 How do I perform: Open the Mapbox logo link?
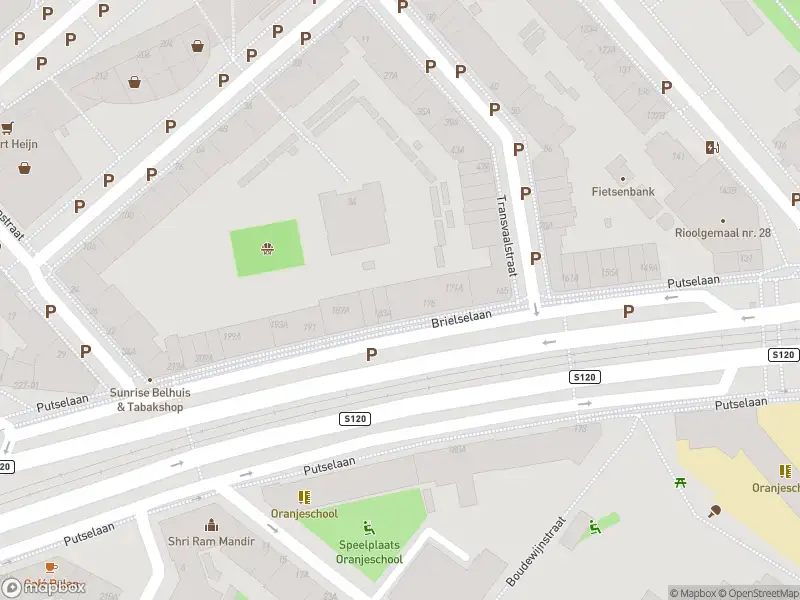click(x=43, y=587)
